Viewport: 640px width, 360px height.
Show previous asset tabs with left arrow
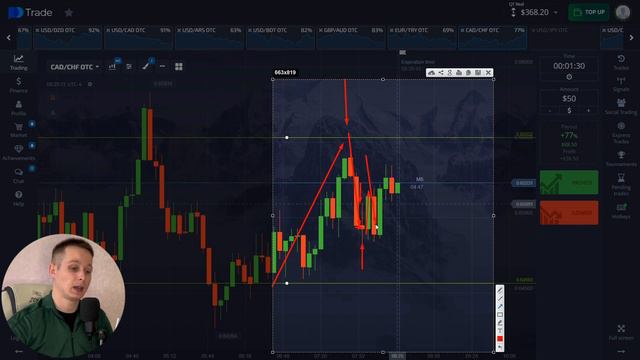click(x=9, y=38)
